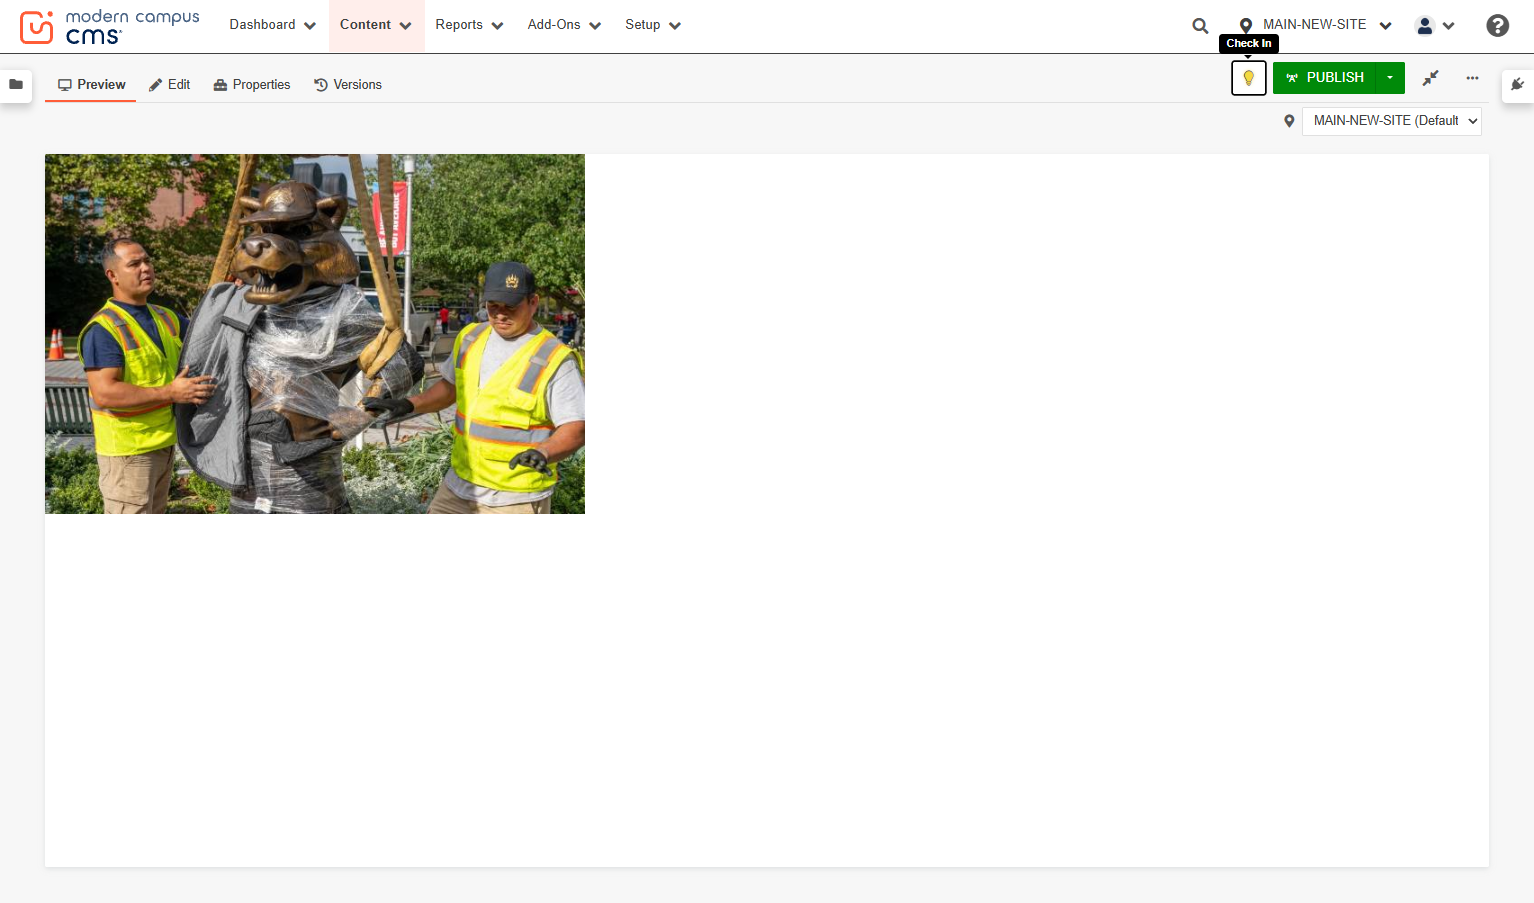The height and width of the screenshot is (903, 1534).
Task: Open the file navigation folder icon
Action: coord(16,85)
